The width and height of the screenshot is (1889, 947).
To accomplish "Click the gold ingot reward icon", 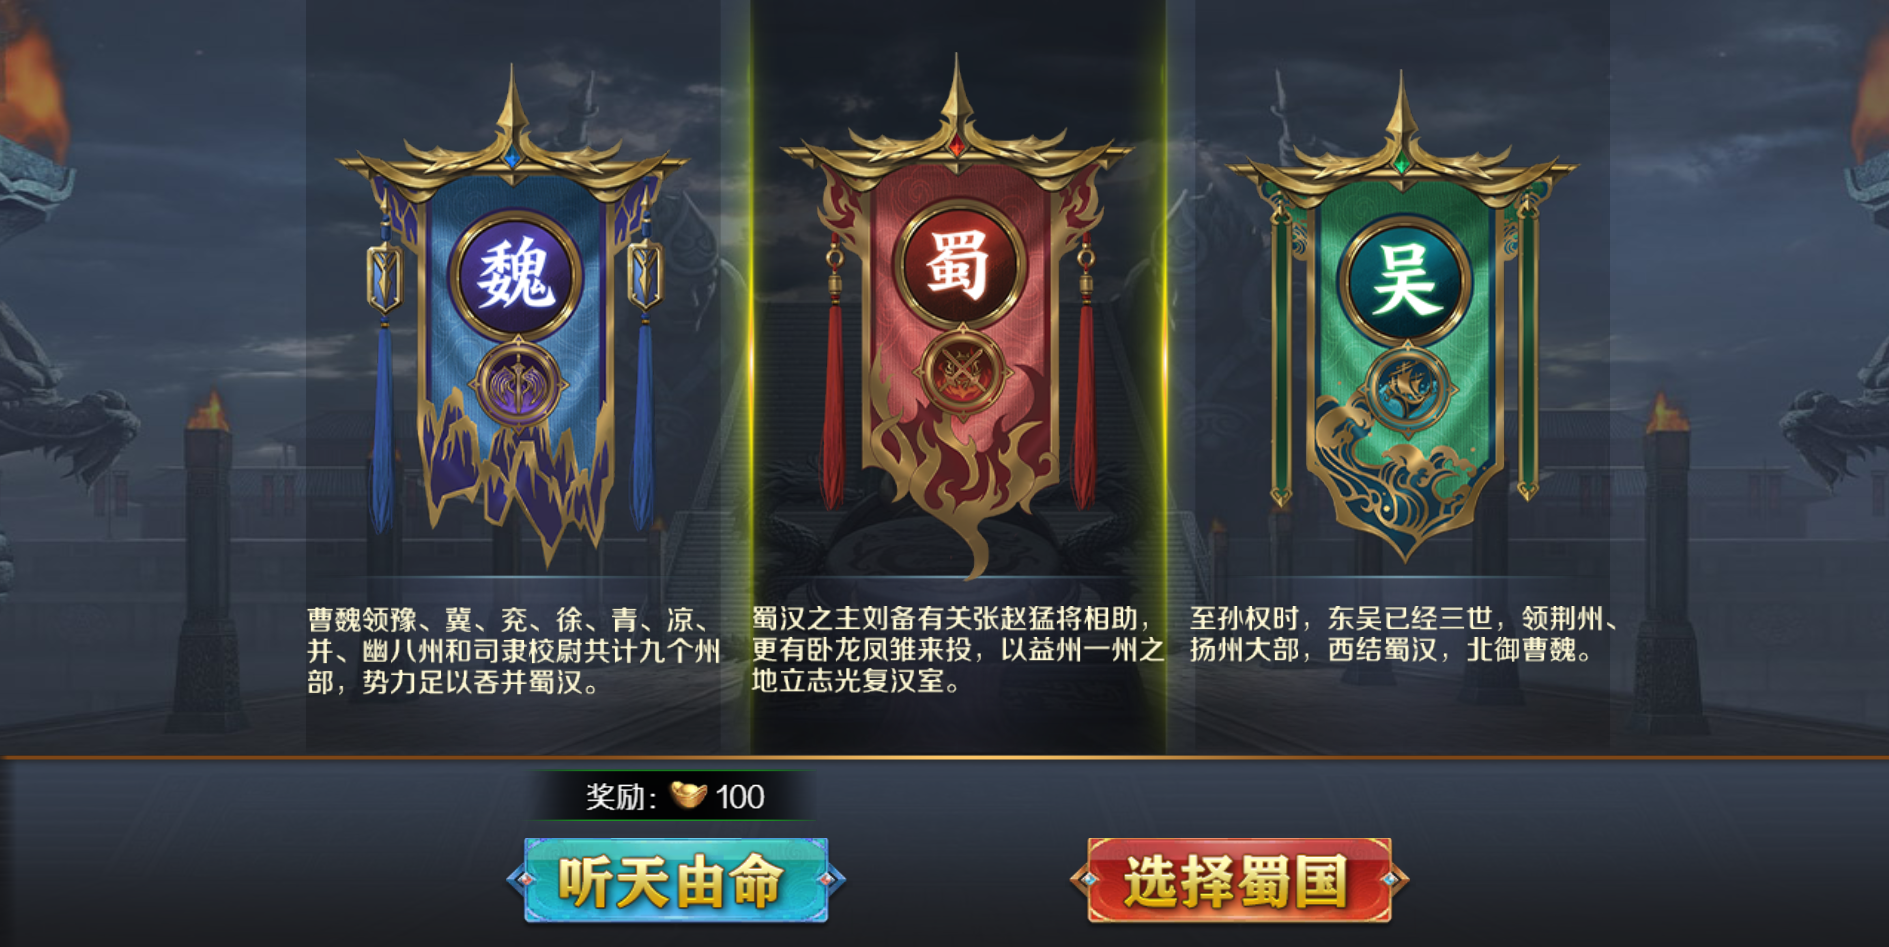I will [x=688, y=795].
